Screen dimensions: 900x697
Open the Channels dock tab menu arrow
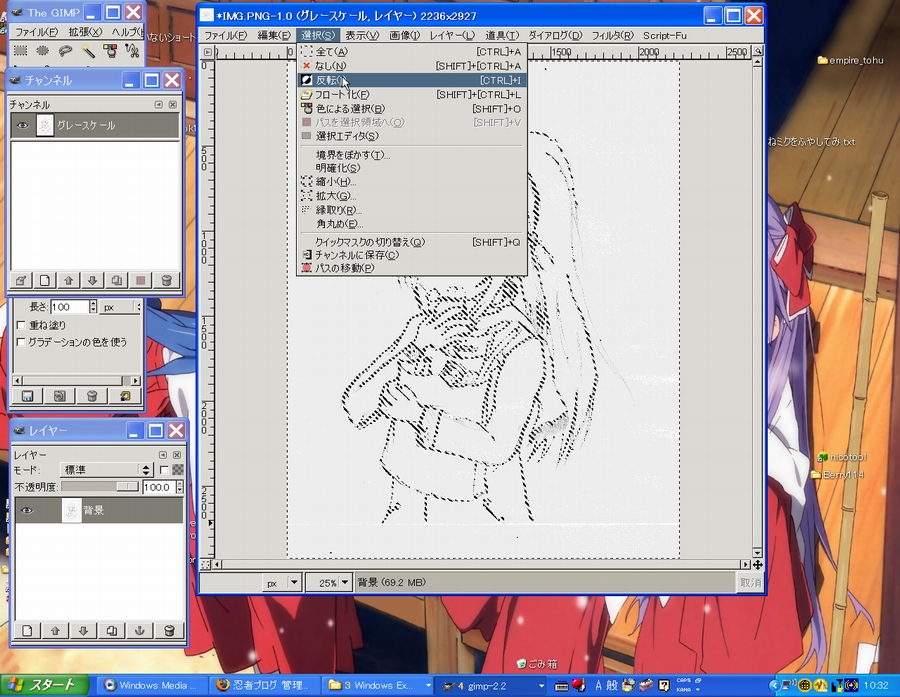(158, 104)
